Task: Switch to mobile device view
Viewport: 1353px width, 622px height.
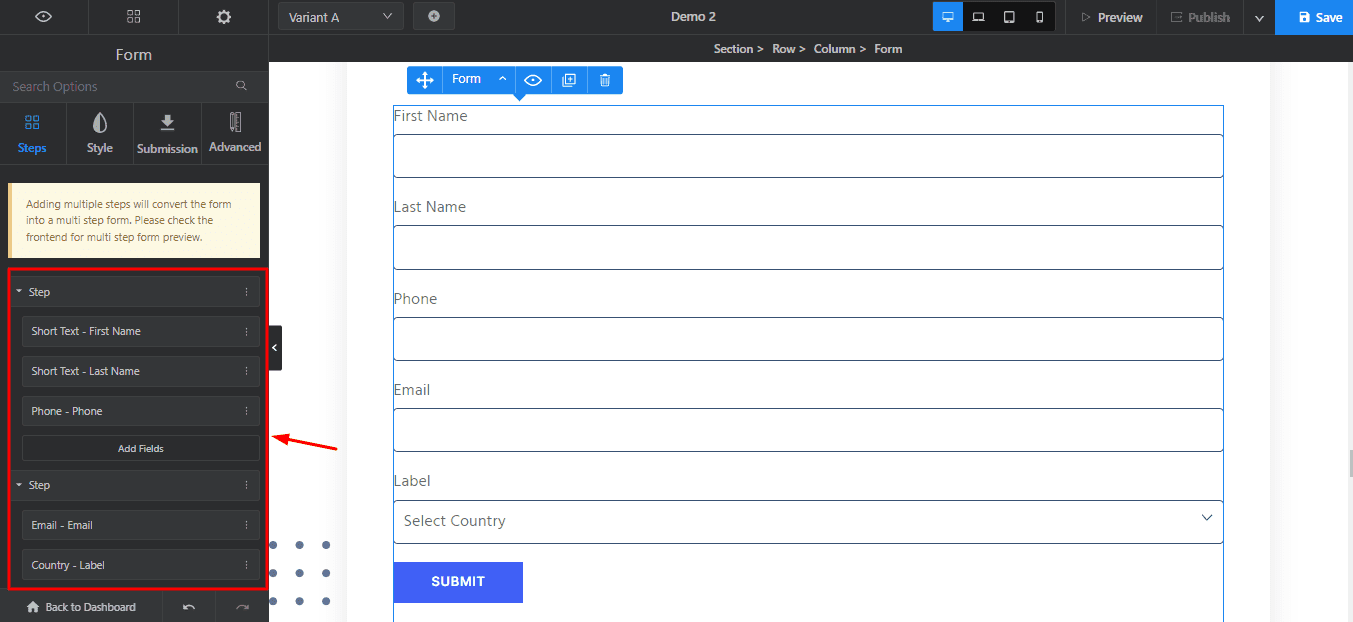Action: [1039, 17]
